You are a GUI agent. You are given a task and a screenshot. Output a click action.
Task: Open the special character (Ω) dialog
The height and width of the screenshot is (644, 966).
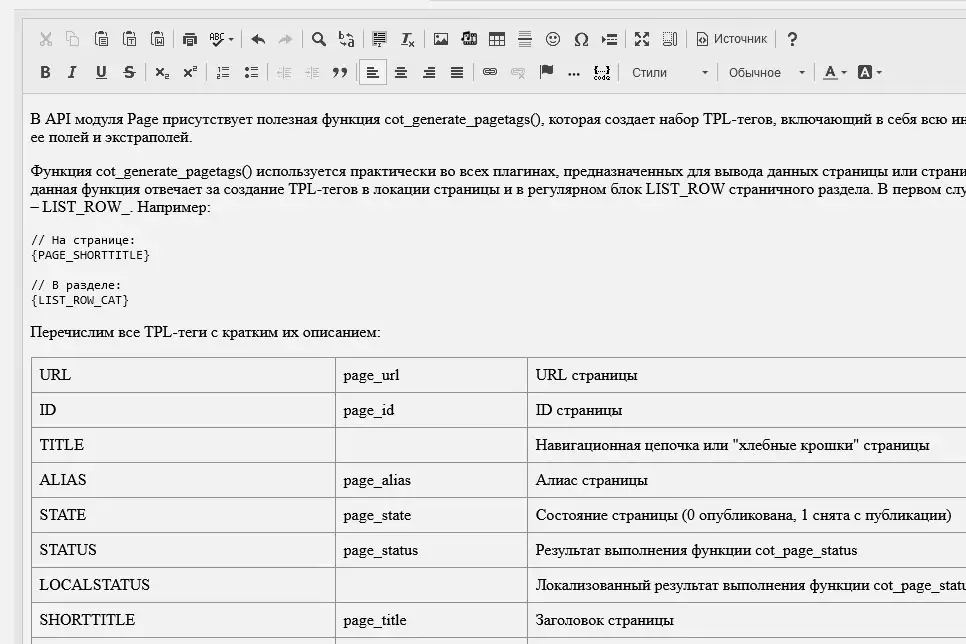[582, 38]
